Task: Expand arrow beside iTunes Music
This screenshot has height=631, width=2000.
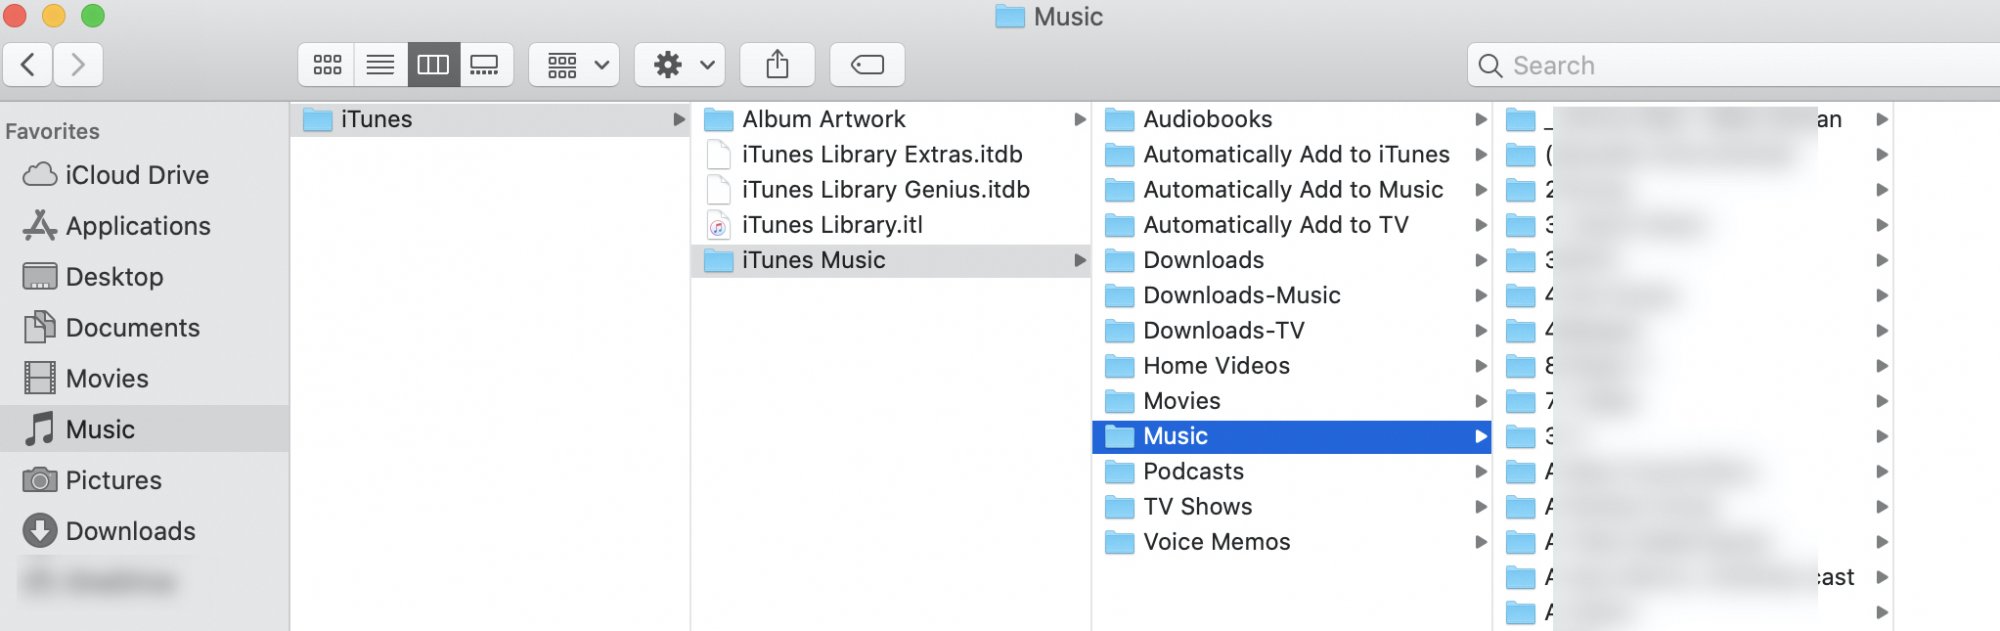Action: (1079, 260)
